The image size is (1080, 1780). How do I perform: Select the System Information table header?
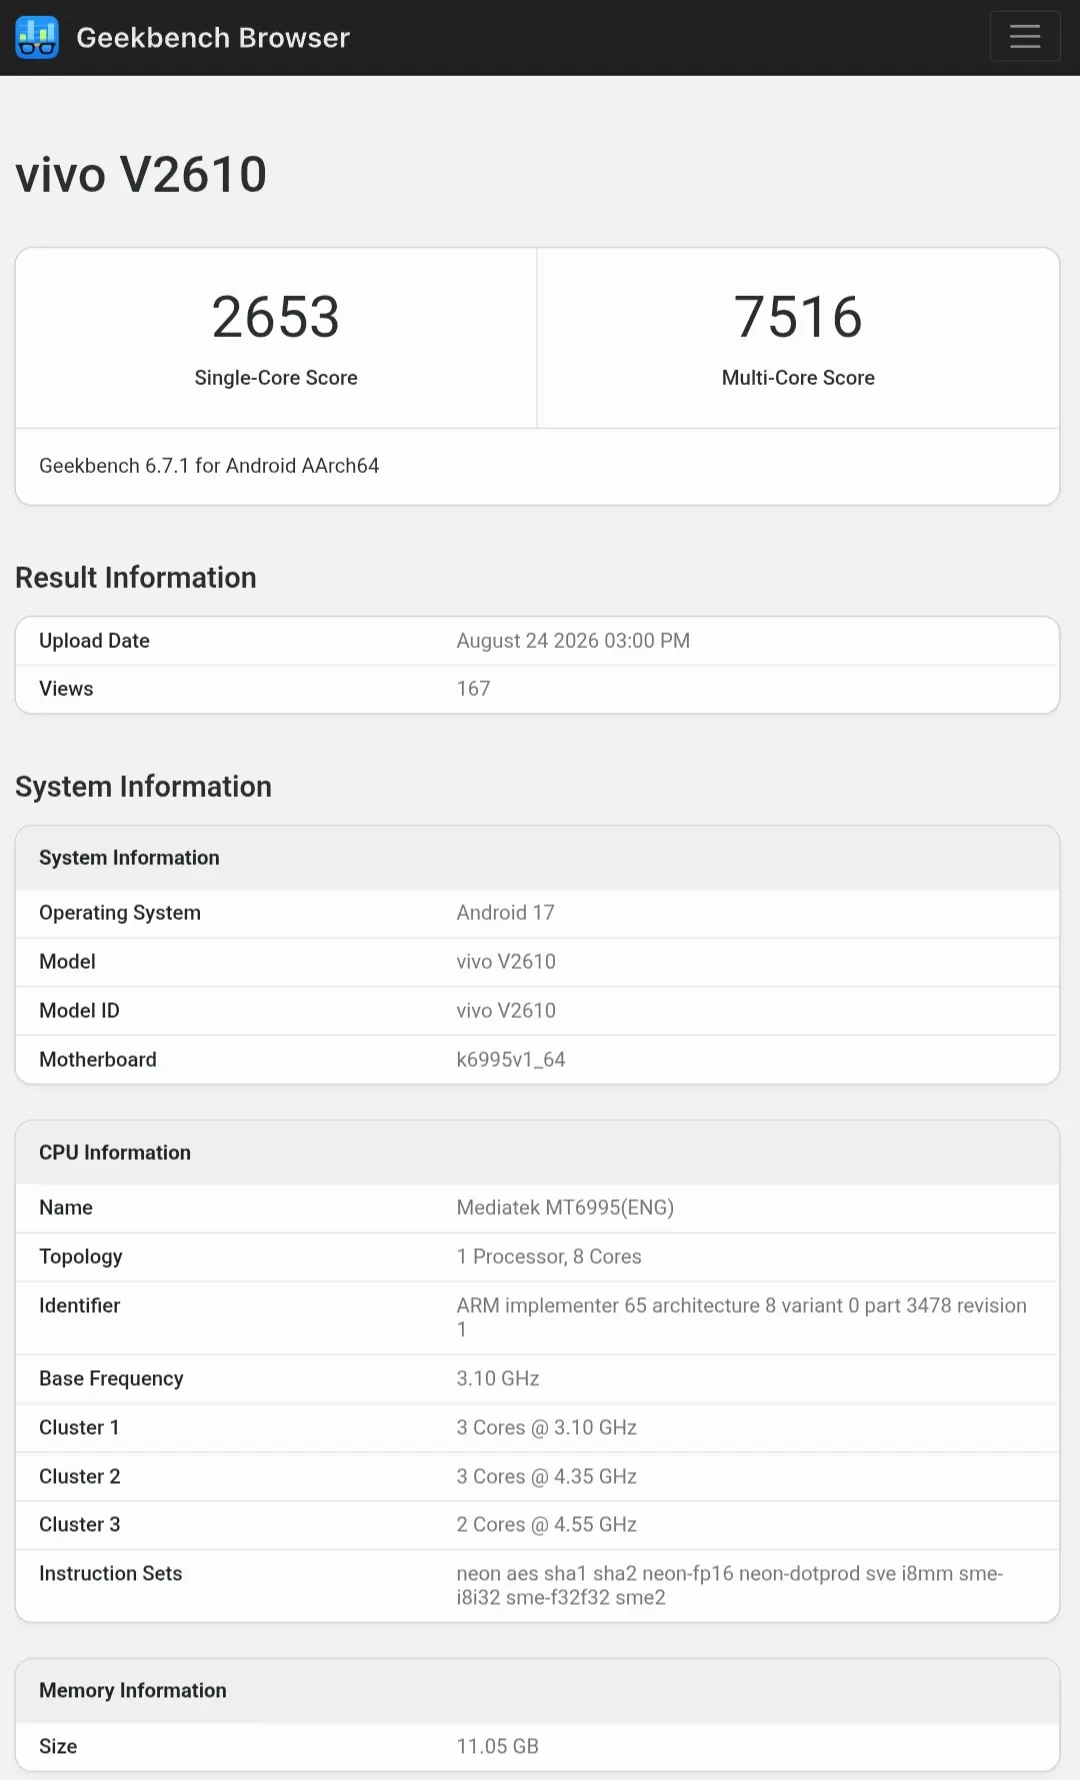[x=129, y=858]
